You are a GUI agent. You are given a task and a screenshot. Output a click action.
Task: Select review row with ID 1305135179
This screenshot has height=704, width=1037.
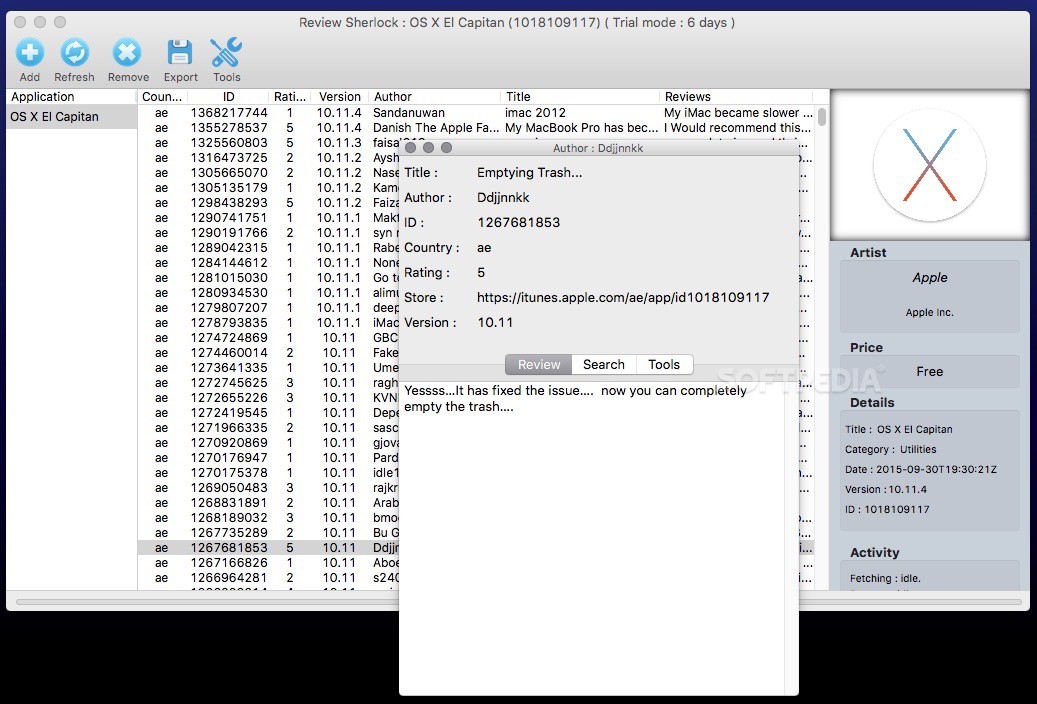pyautogui.click(x=268, y=188)
